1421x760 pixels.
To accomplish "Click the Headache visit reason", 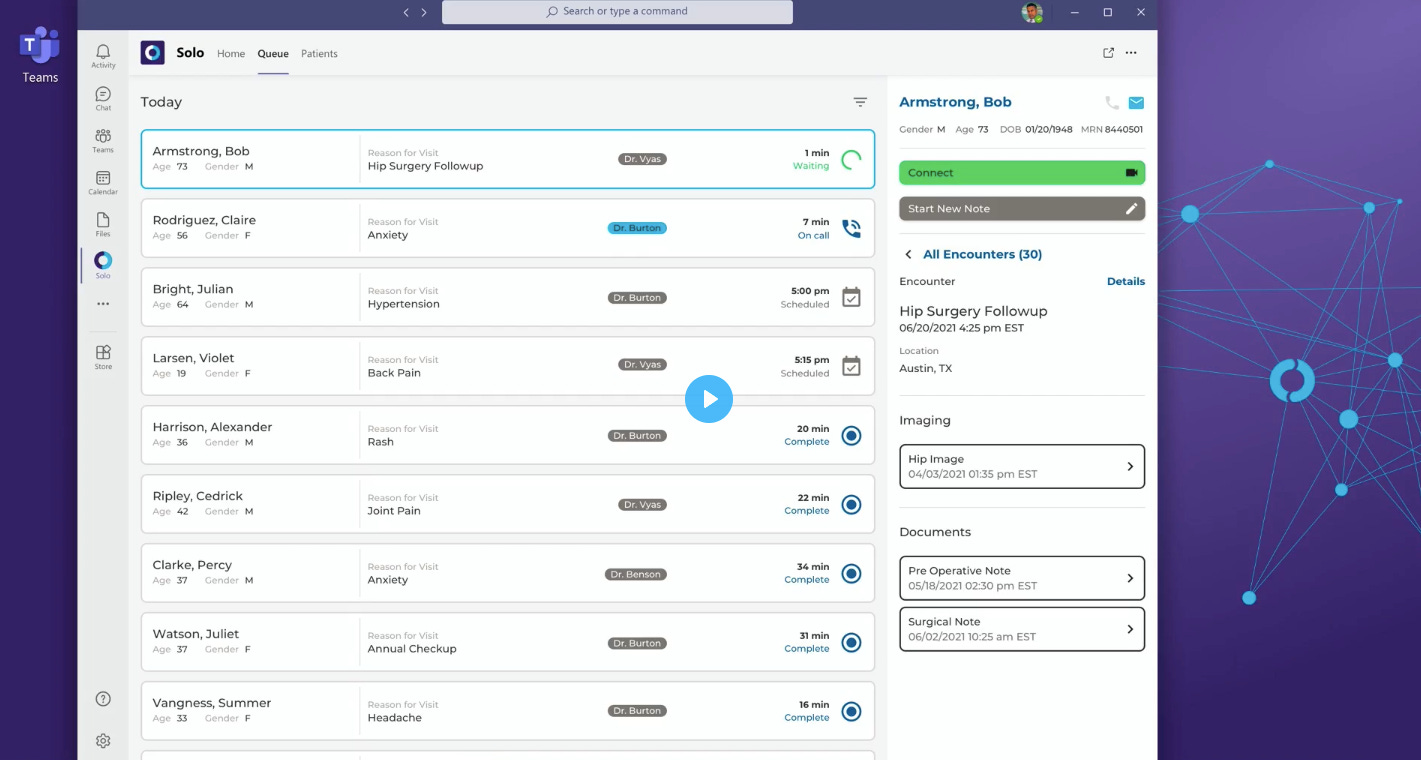I will click(395, 718).
